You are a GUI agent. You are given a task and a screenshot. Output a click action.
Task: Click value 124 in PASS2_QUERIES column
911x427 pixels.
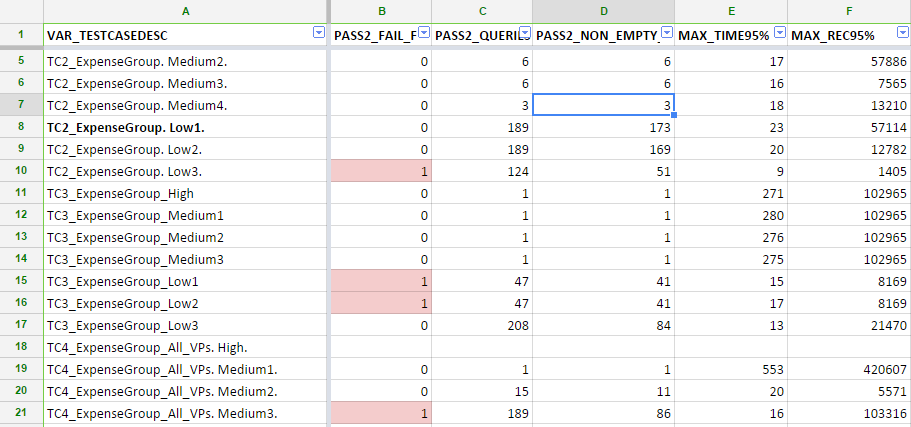tap(518, 171)
